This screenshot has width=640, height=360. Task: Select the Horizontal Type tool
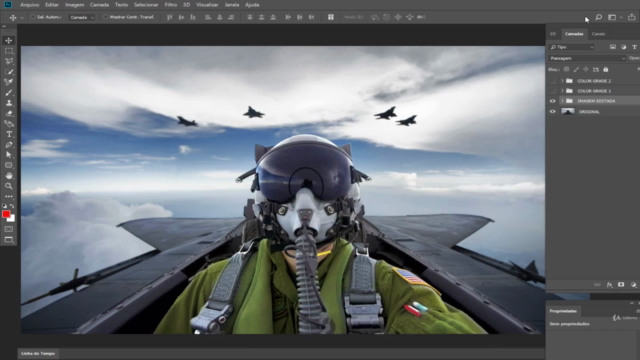coord(9,134)
